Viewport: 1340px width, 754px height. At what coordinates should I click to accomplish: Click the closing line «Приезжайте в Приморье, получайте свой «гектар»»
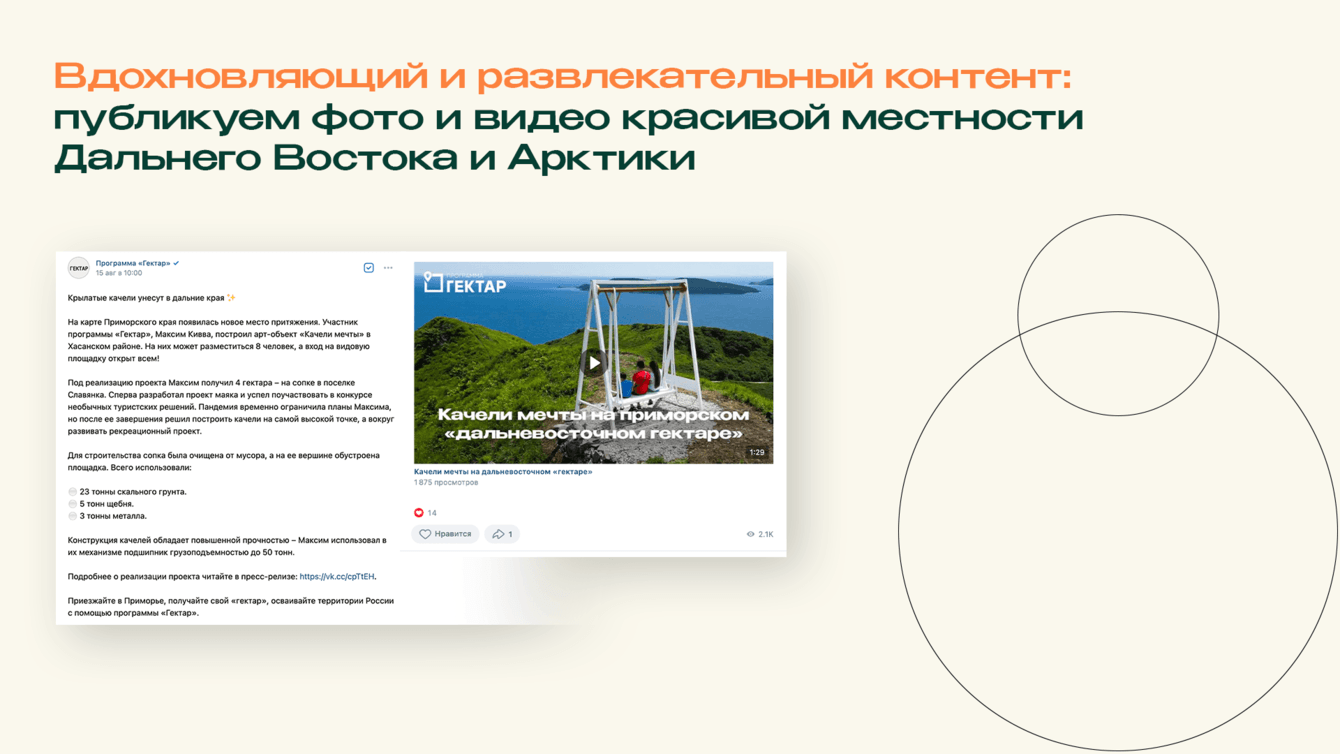coord(168,601)
